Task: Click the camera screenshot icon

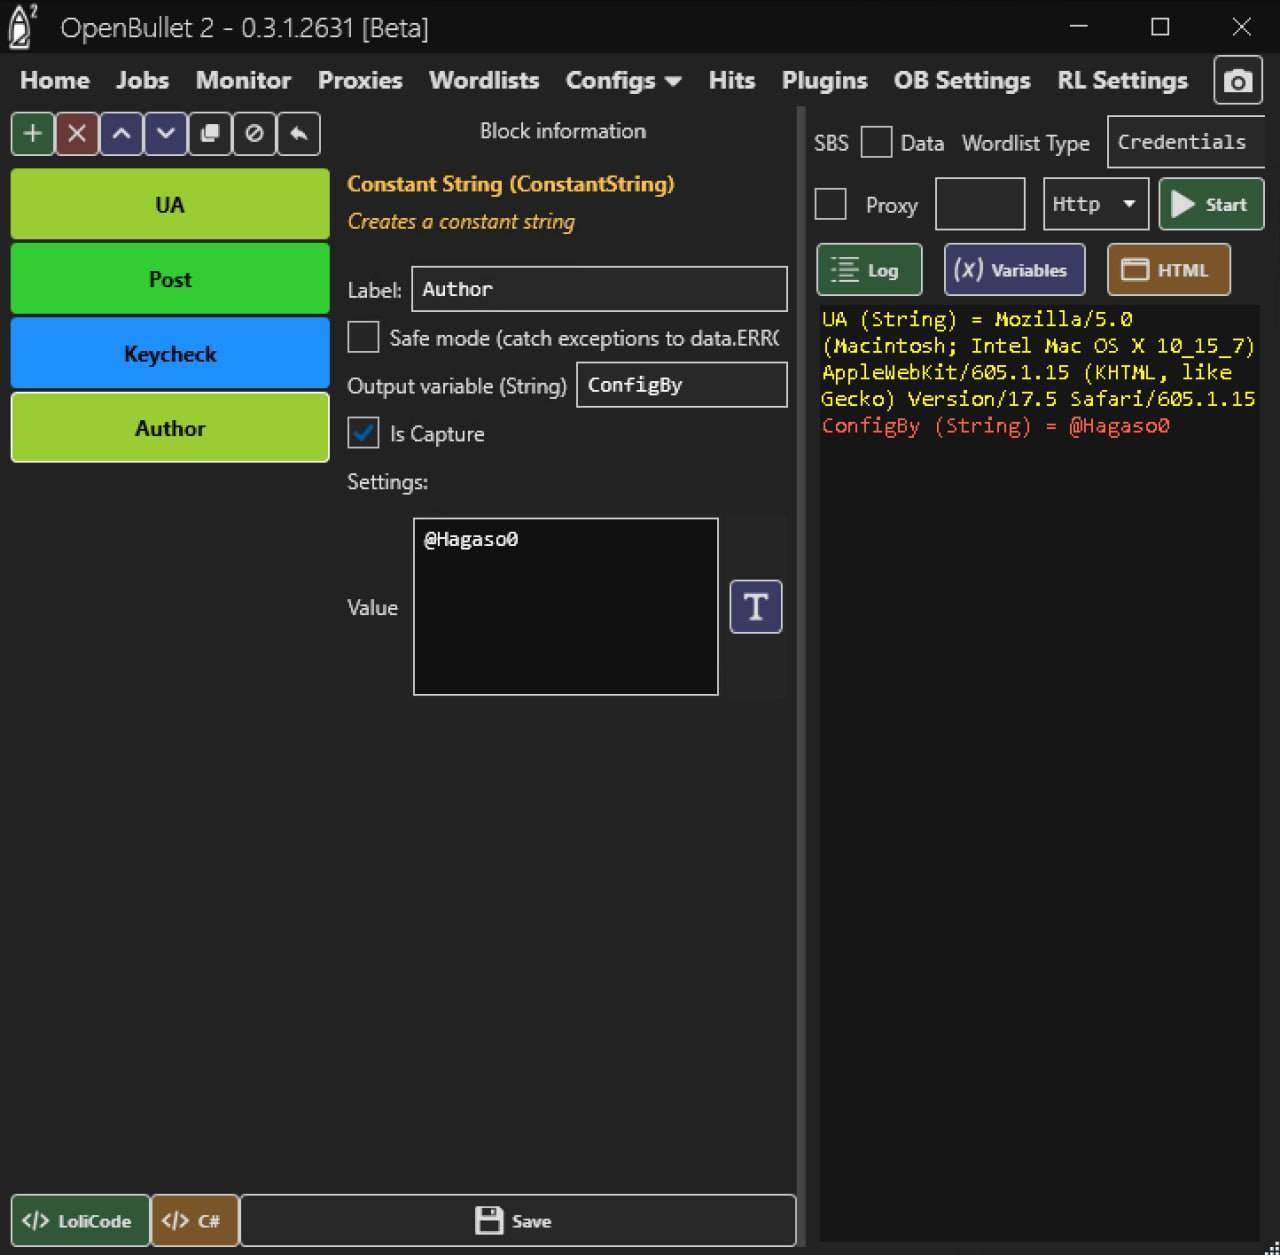Action: point(1237,81)
